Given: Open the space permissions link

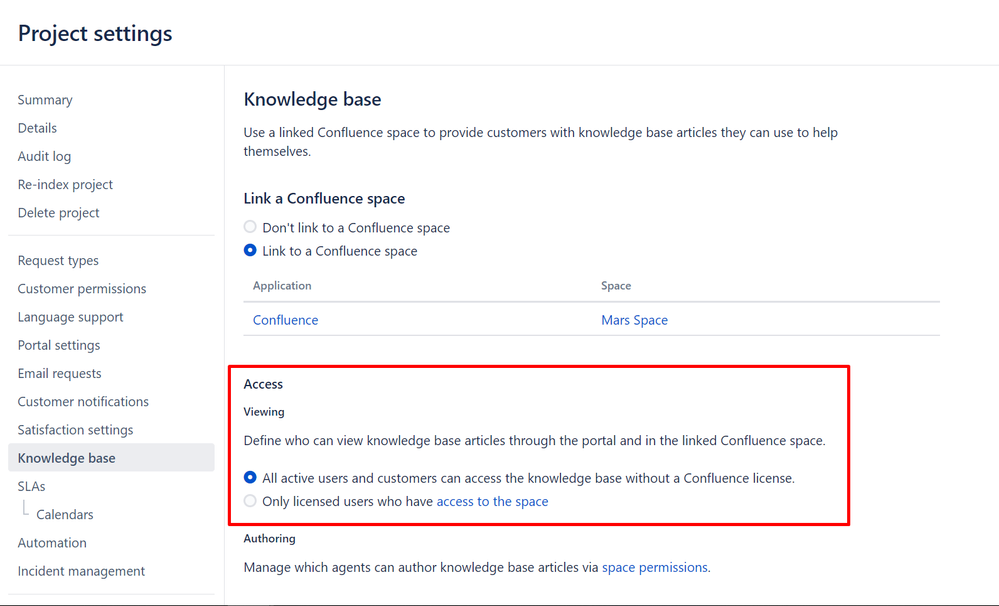Looking at the screenshot, I should (655, 567).
